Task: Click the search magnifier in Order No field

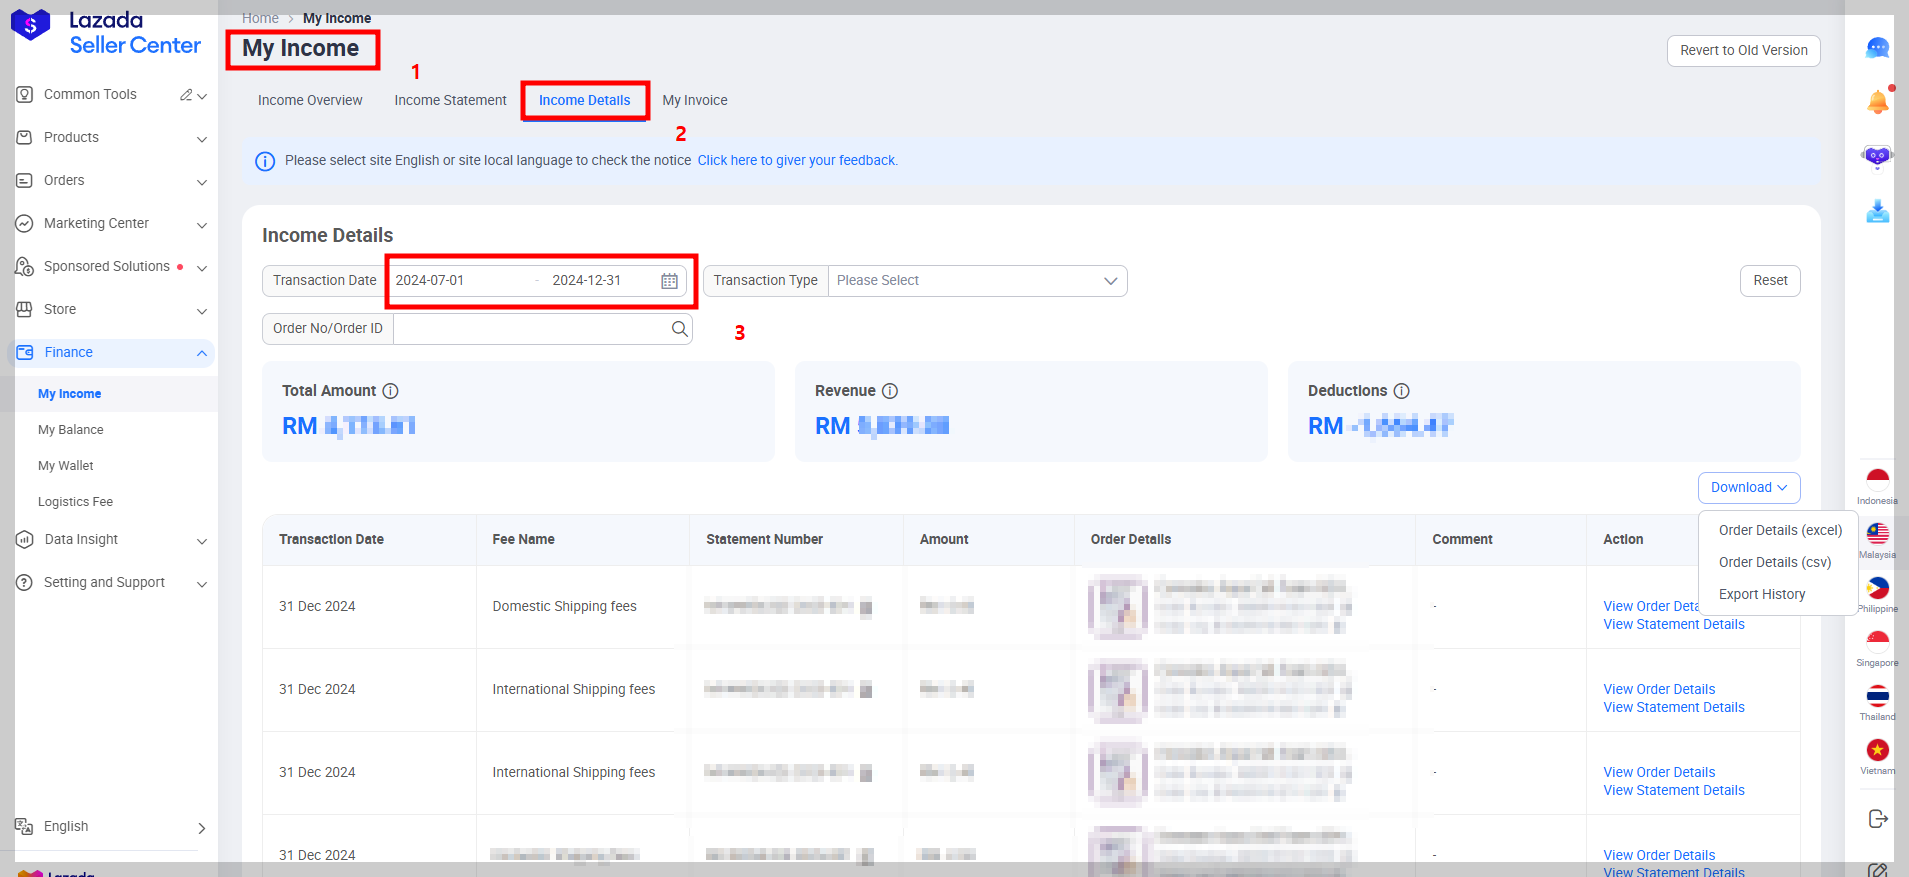Action: [679, 328]
